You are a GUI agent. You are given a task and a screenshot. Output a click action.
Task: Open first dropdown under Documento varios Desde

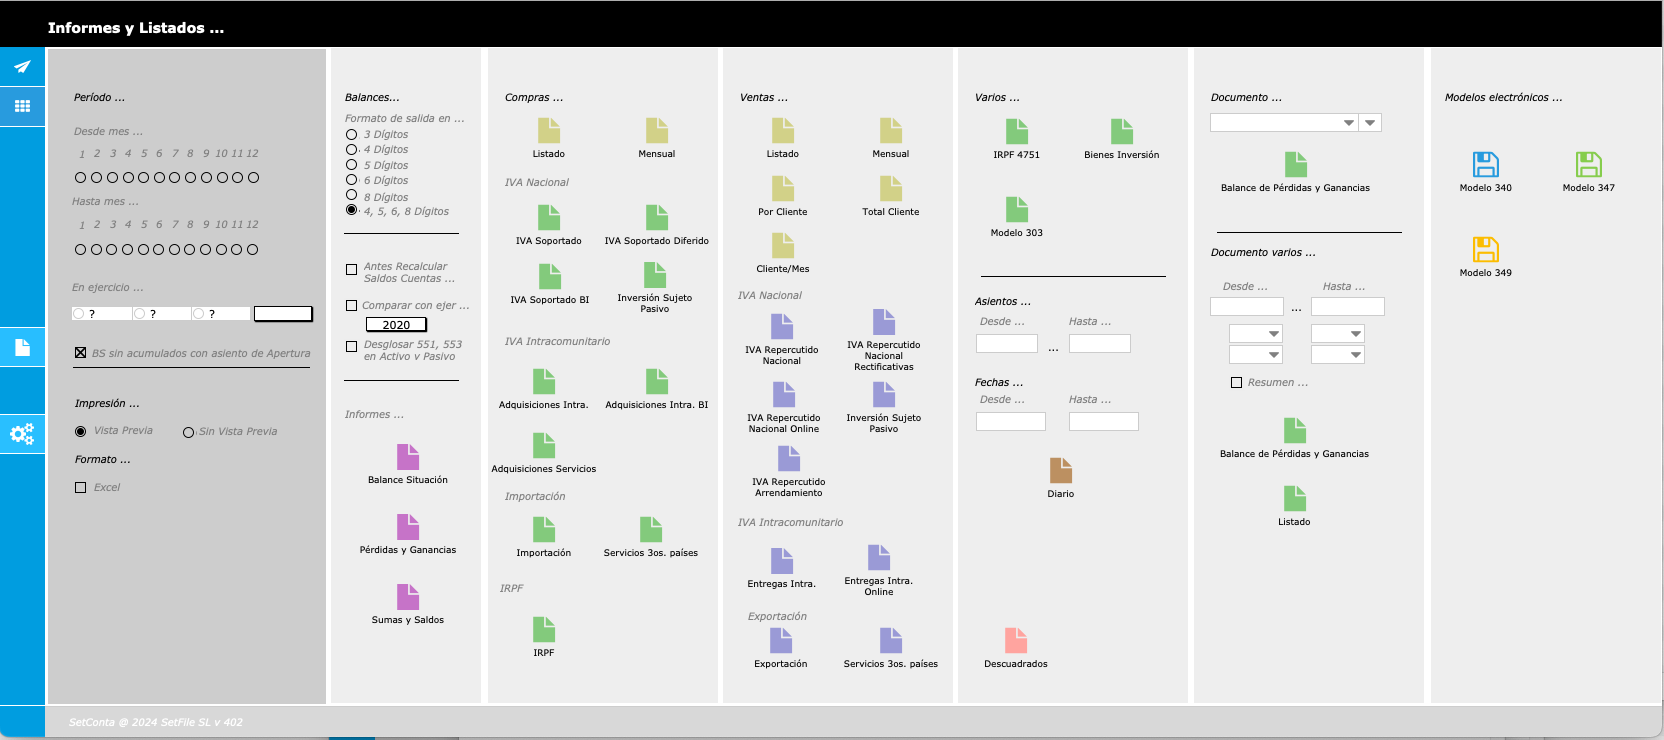click(1256, 334)
